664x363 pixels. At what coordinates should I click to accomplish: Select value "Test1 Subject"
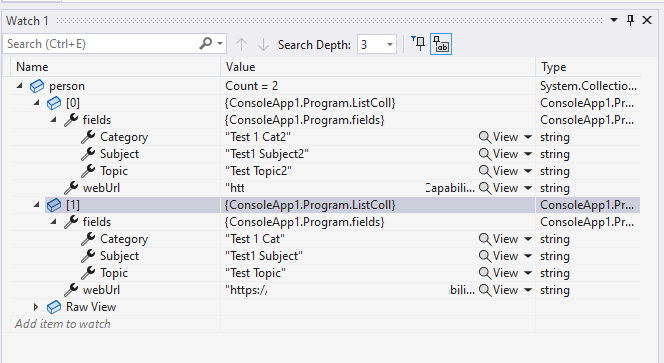click(264, 256)
